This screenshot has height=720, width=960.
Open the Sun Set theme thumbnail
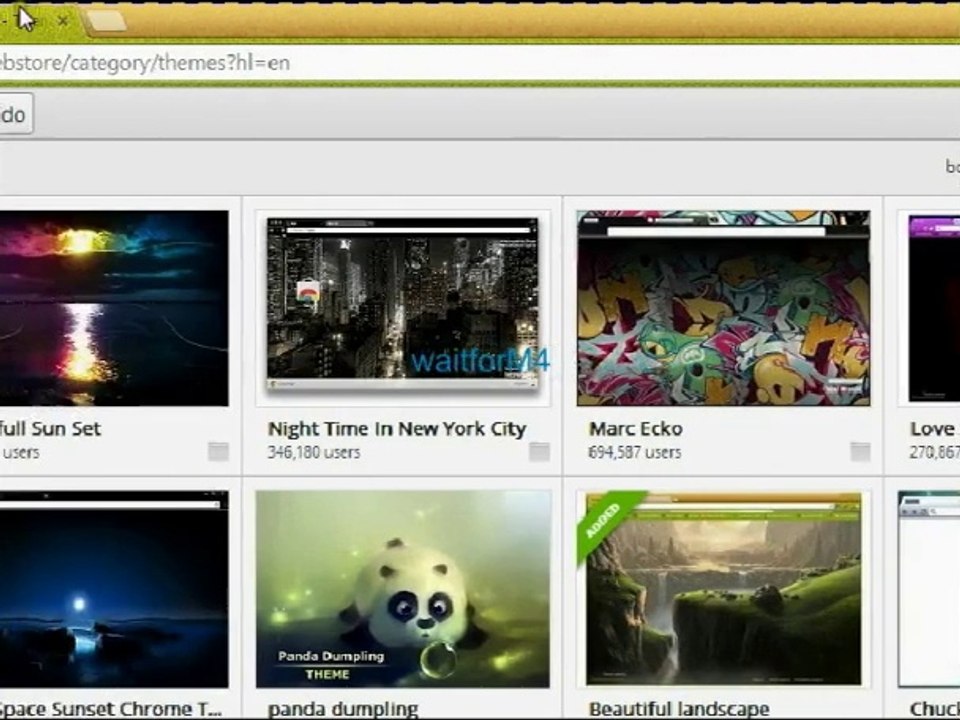[112, 307]
